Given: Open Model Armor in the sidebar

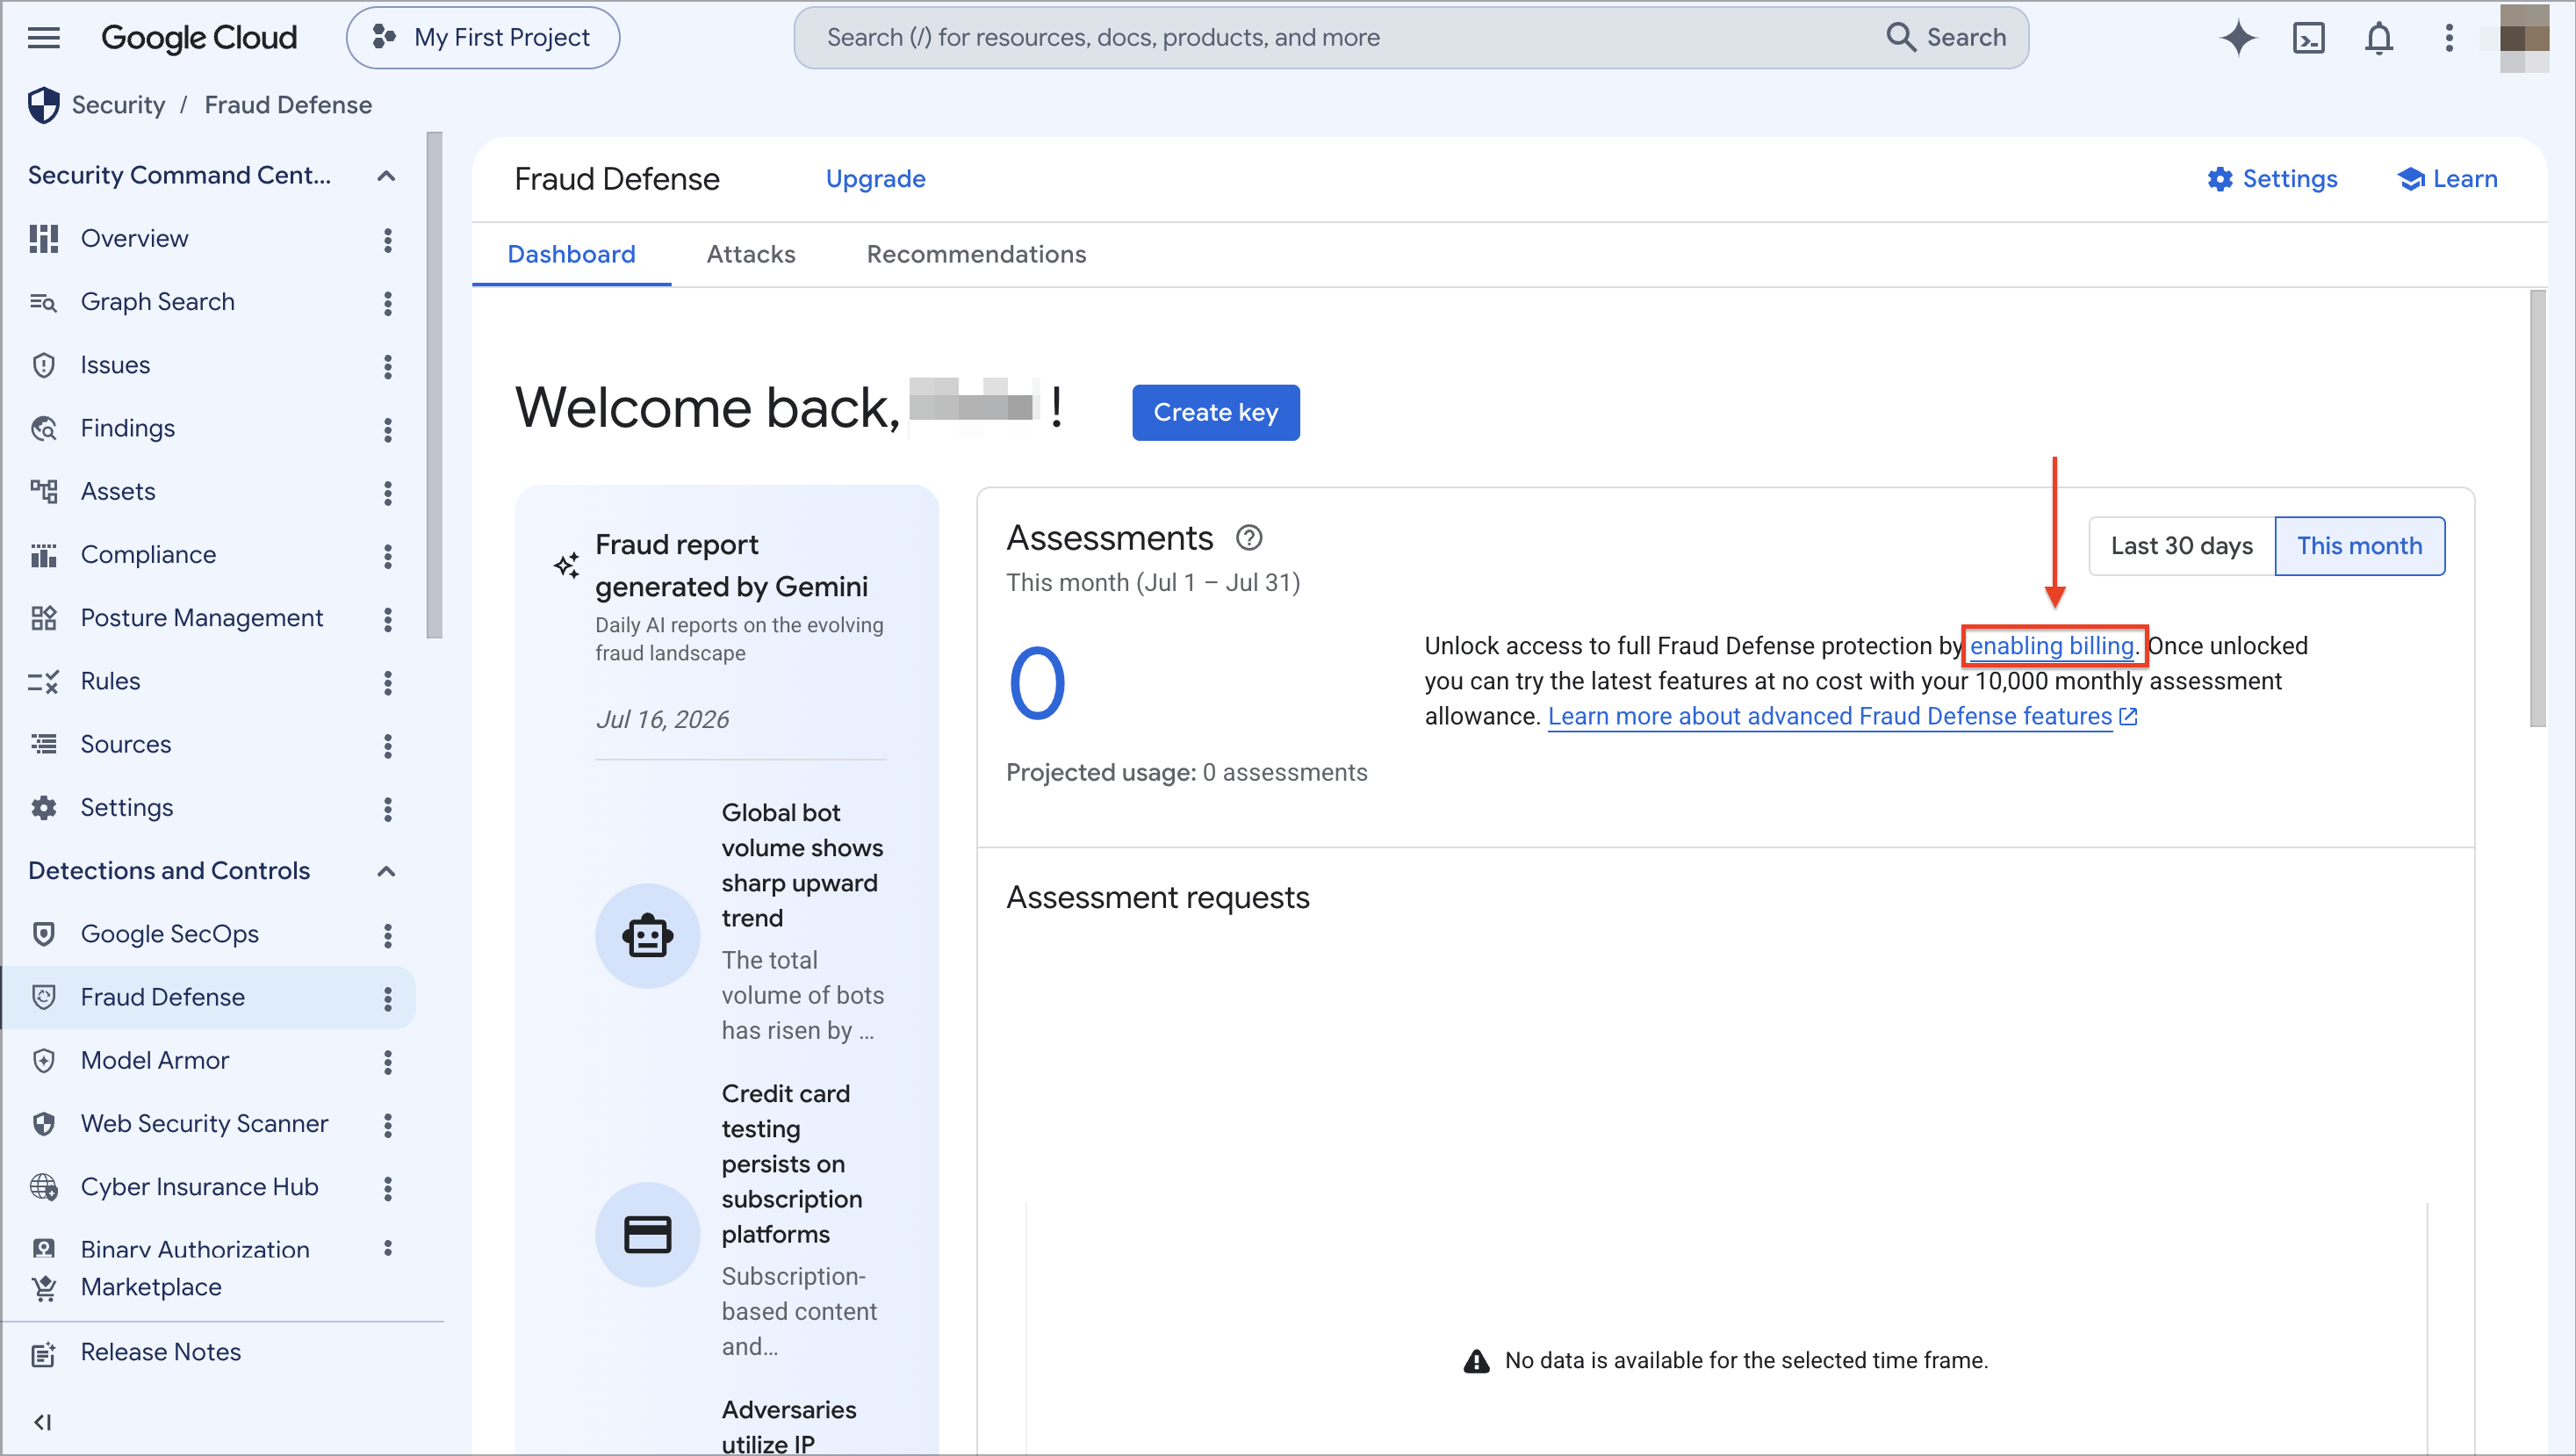Looking at the screenshot, I should pyautogui.click(x=154, y=1060).
